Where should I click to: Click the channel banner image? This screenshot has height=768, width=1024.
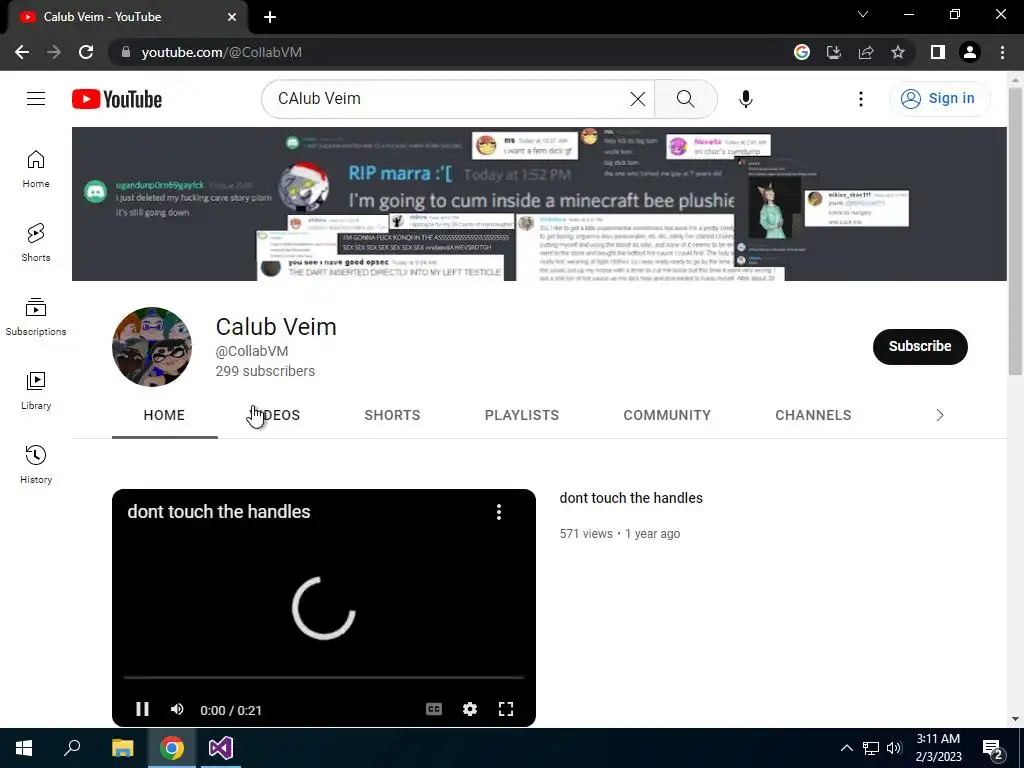click(539, 204)
